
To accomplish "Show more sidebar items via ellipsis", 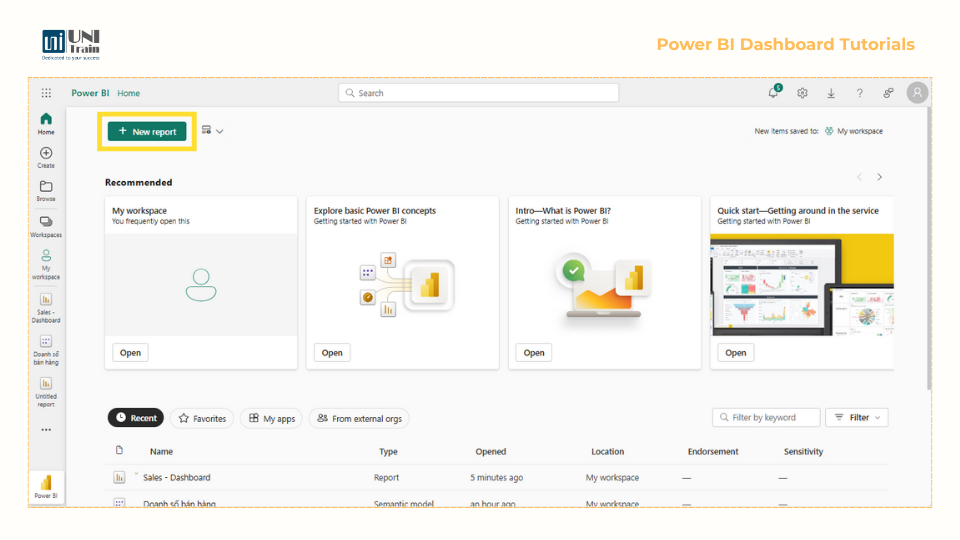I will 46,430.
